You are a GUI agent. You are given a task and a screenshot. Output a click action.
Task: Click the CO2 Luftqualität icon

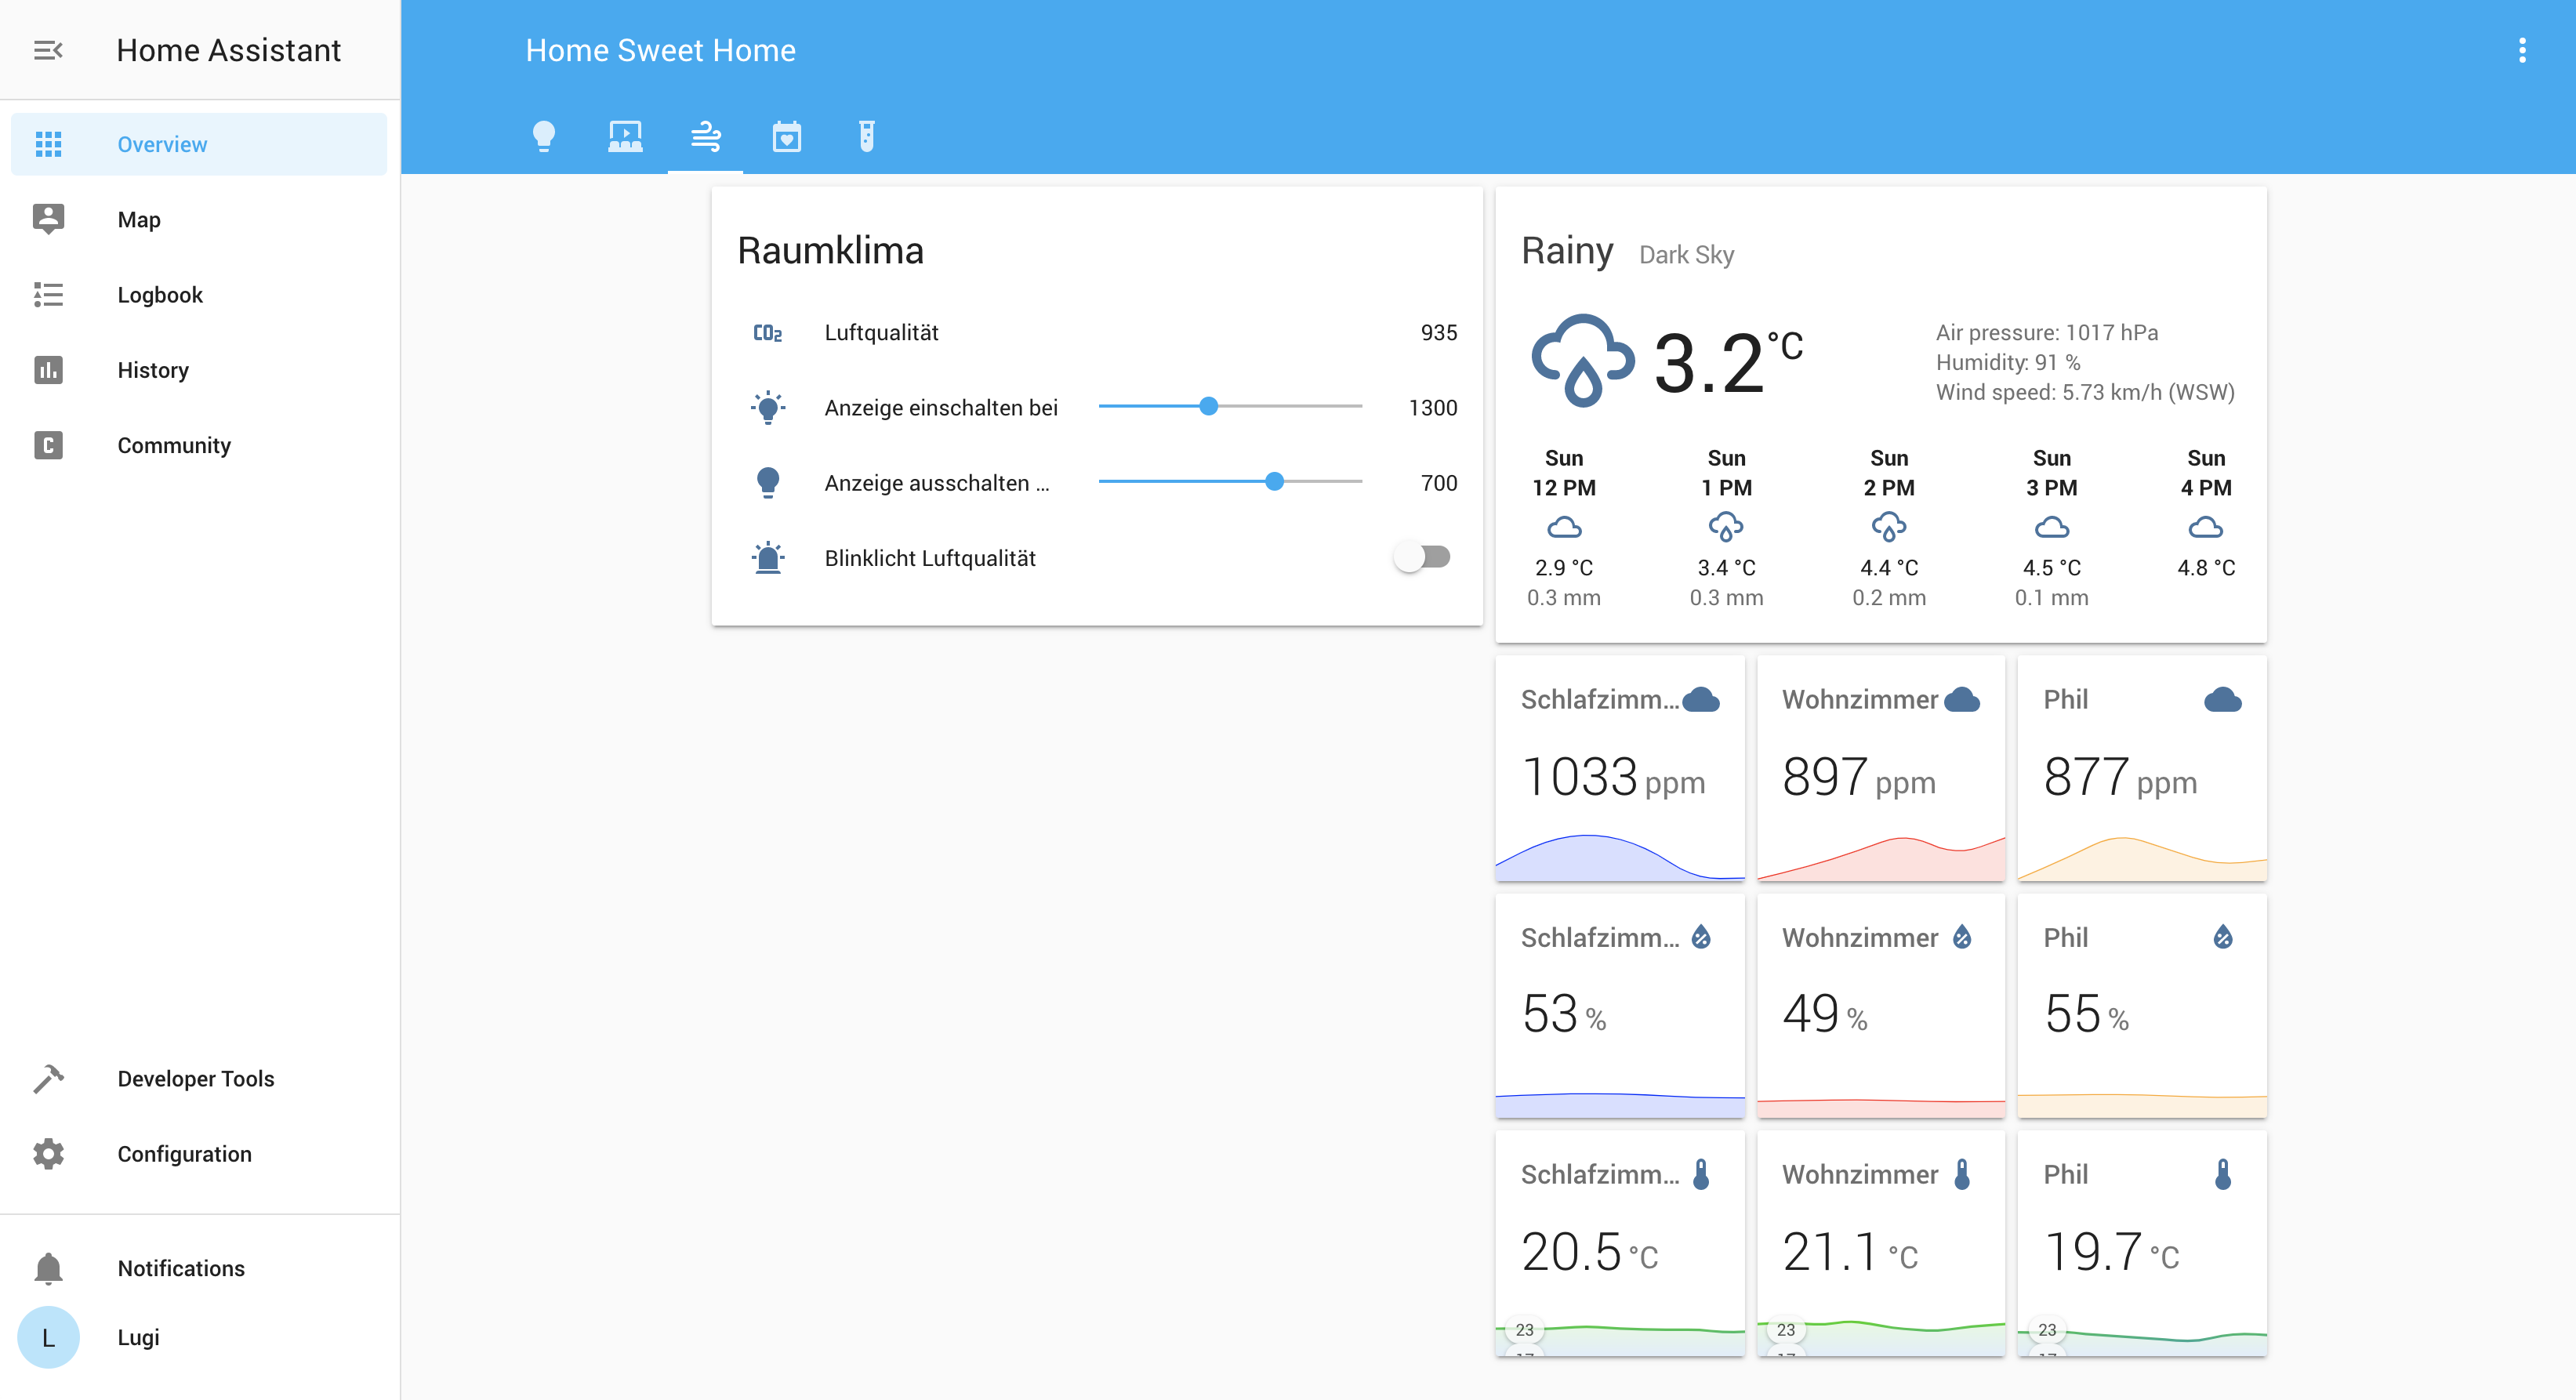point(767,333)
